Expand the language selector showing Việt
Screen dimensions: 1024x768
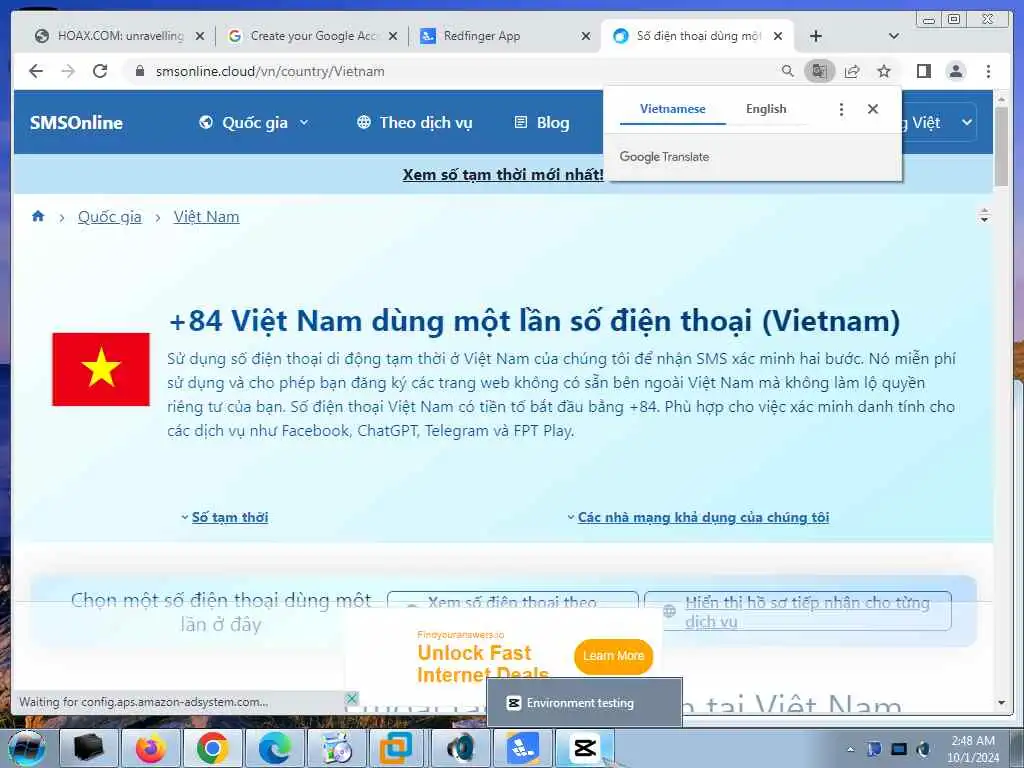[939, 122]
